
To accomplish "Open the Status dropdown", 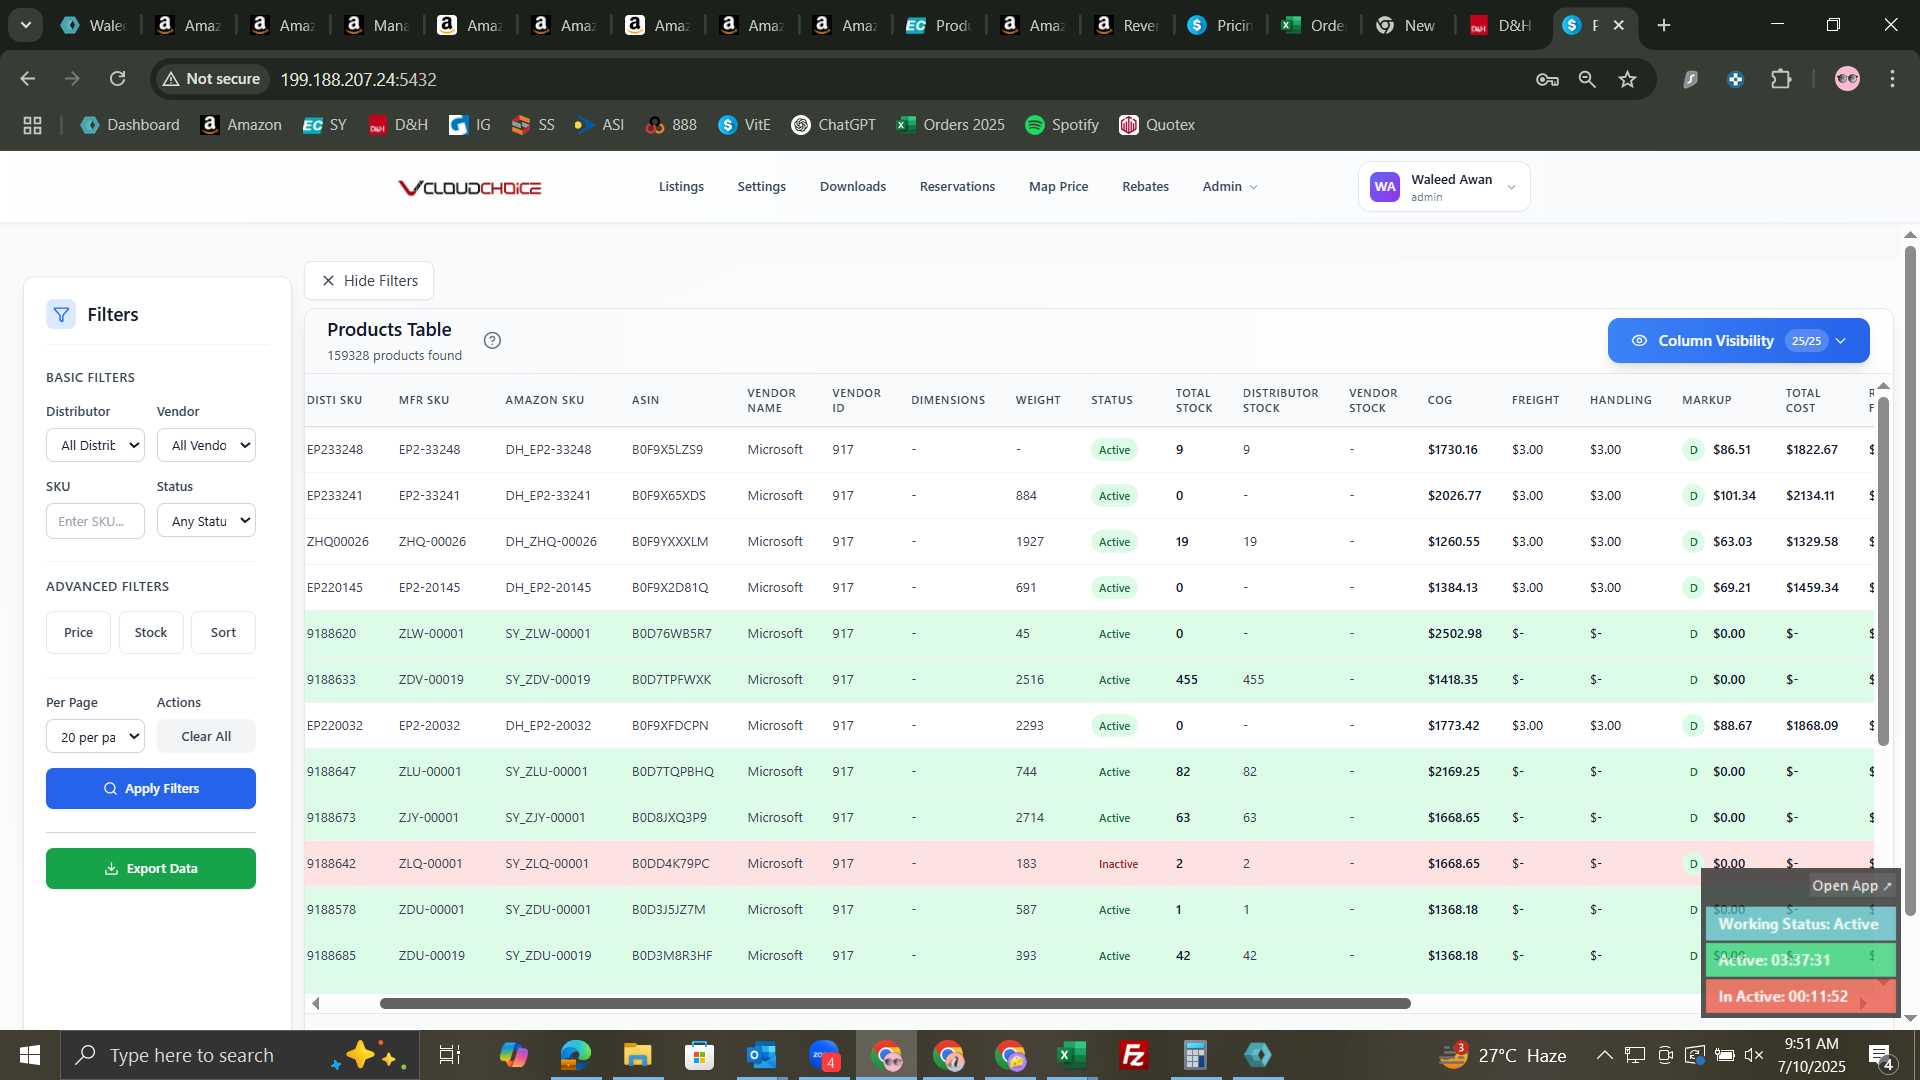I will click(206, 521).
